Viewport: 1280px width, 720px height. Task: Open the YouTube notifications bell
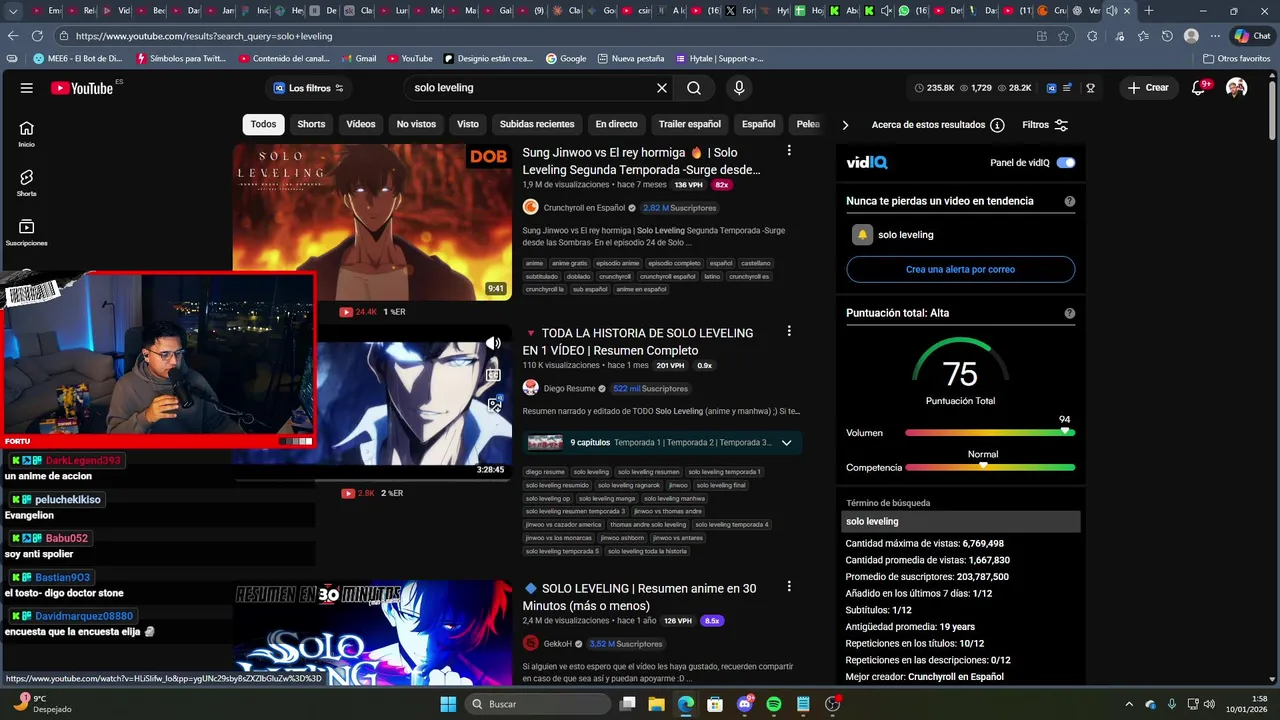coord(1198,88)
